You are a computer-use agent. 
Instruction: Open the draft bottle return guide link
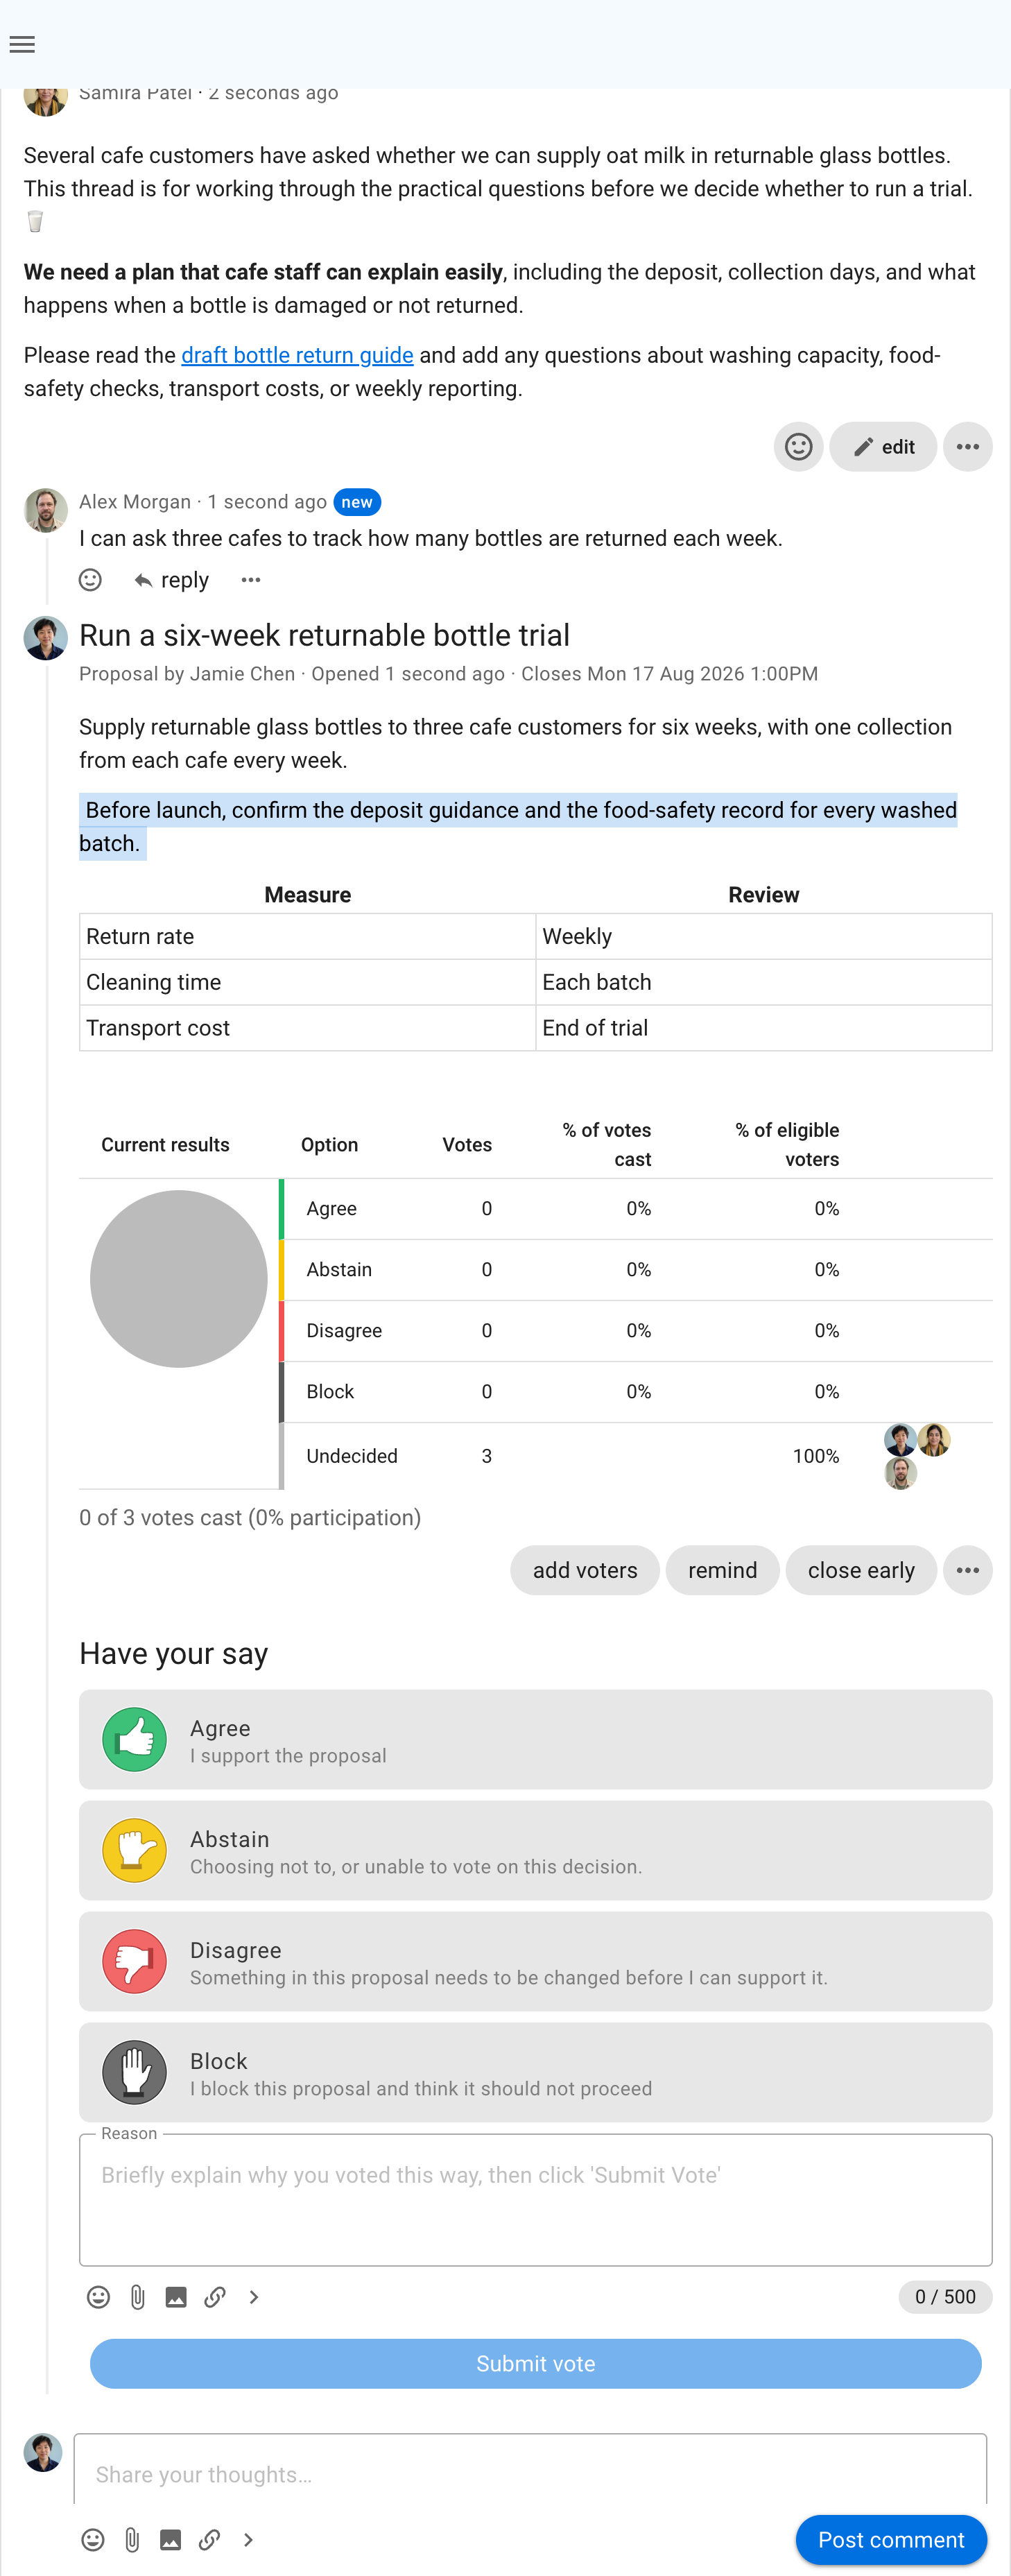pyautogui.click(x=297, y=355)
